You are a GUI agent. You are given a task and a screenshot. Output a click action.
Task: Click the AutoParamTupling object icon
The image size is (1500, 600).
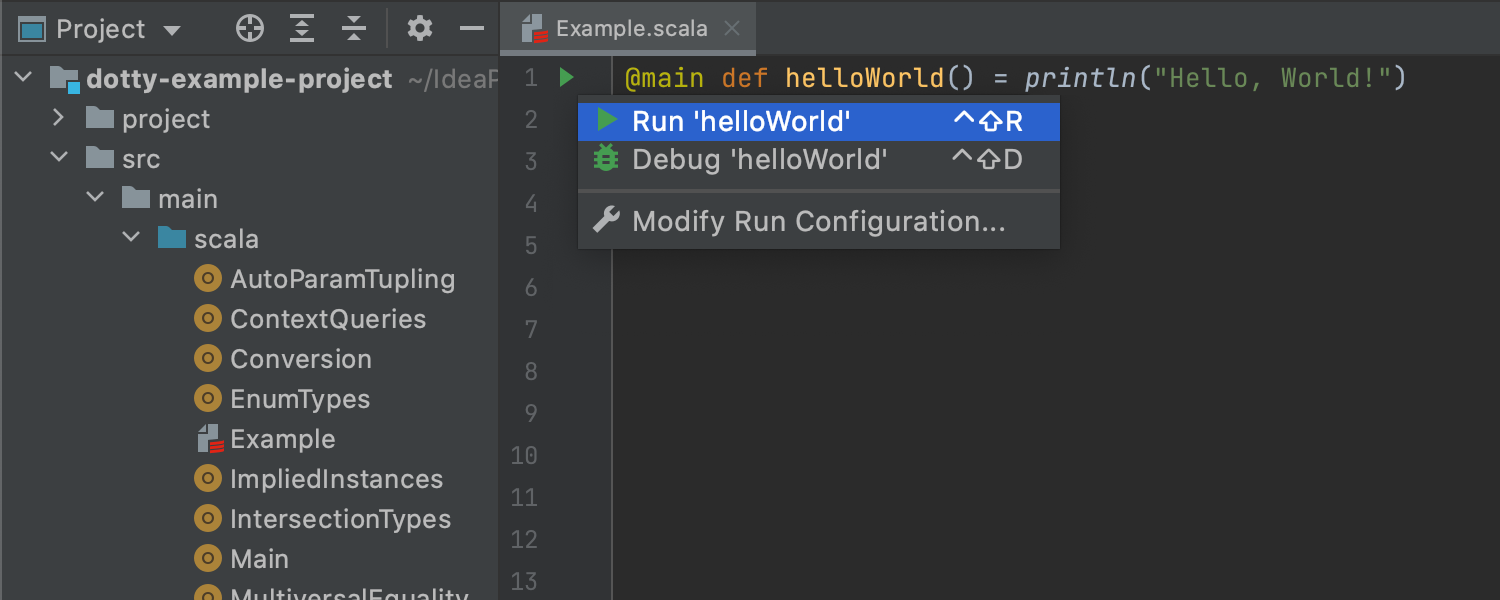click(207, 279)
